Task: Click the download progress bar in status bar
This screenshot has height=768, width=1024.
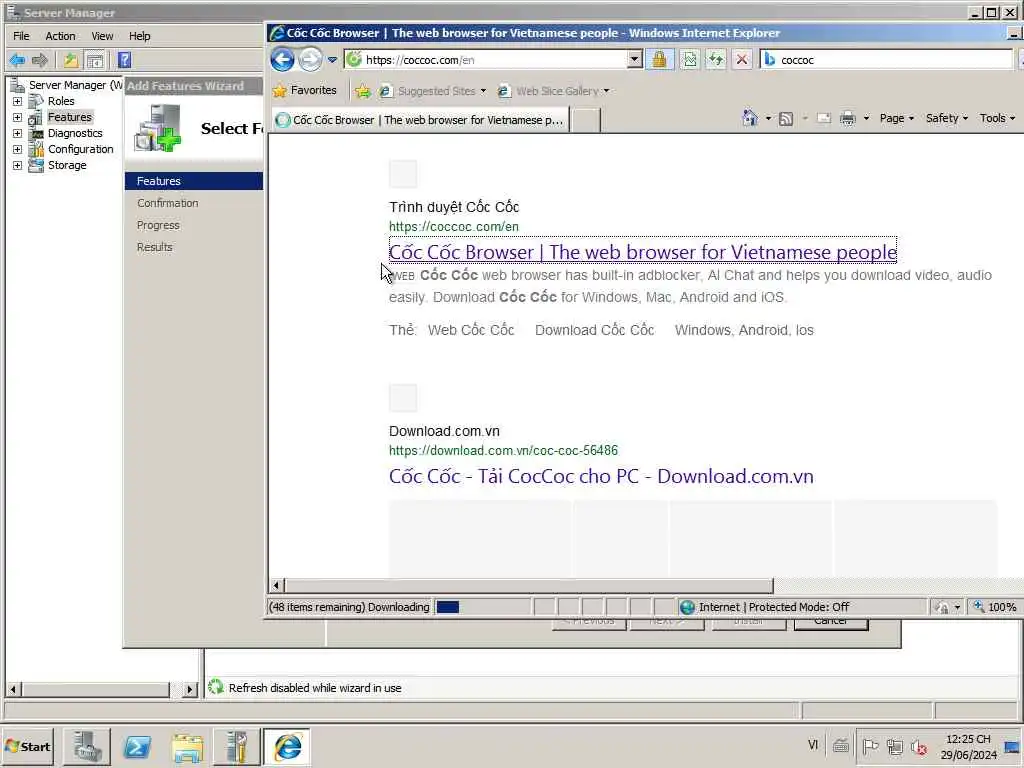Action: coord(483,607)
